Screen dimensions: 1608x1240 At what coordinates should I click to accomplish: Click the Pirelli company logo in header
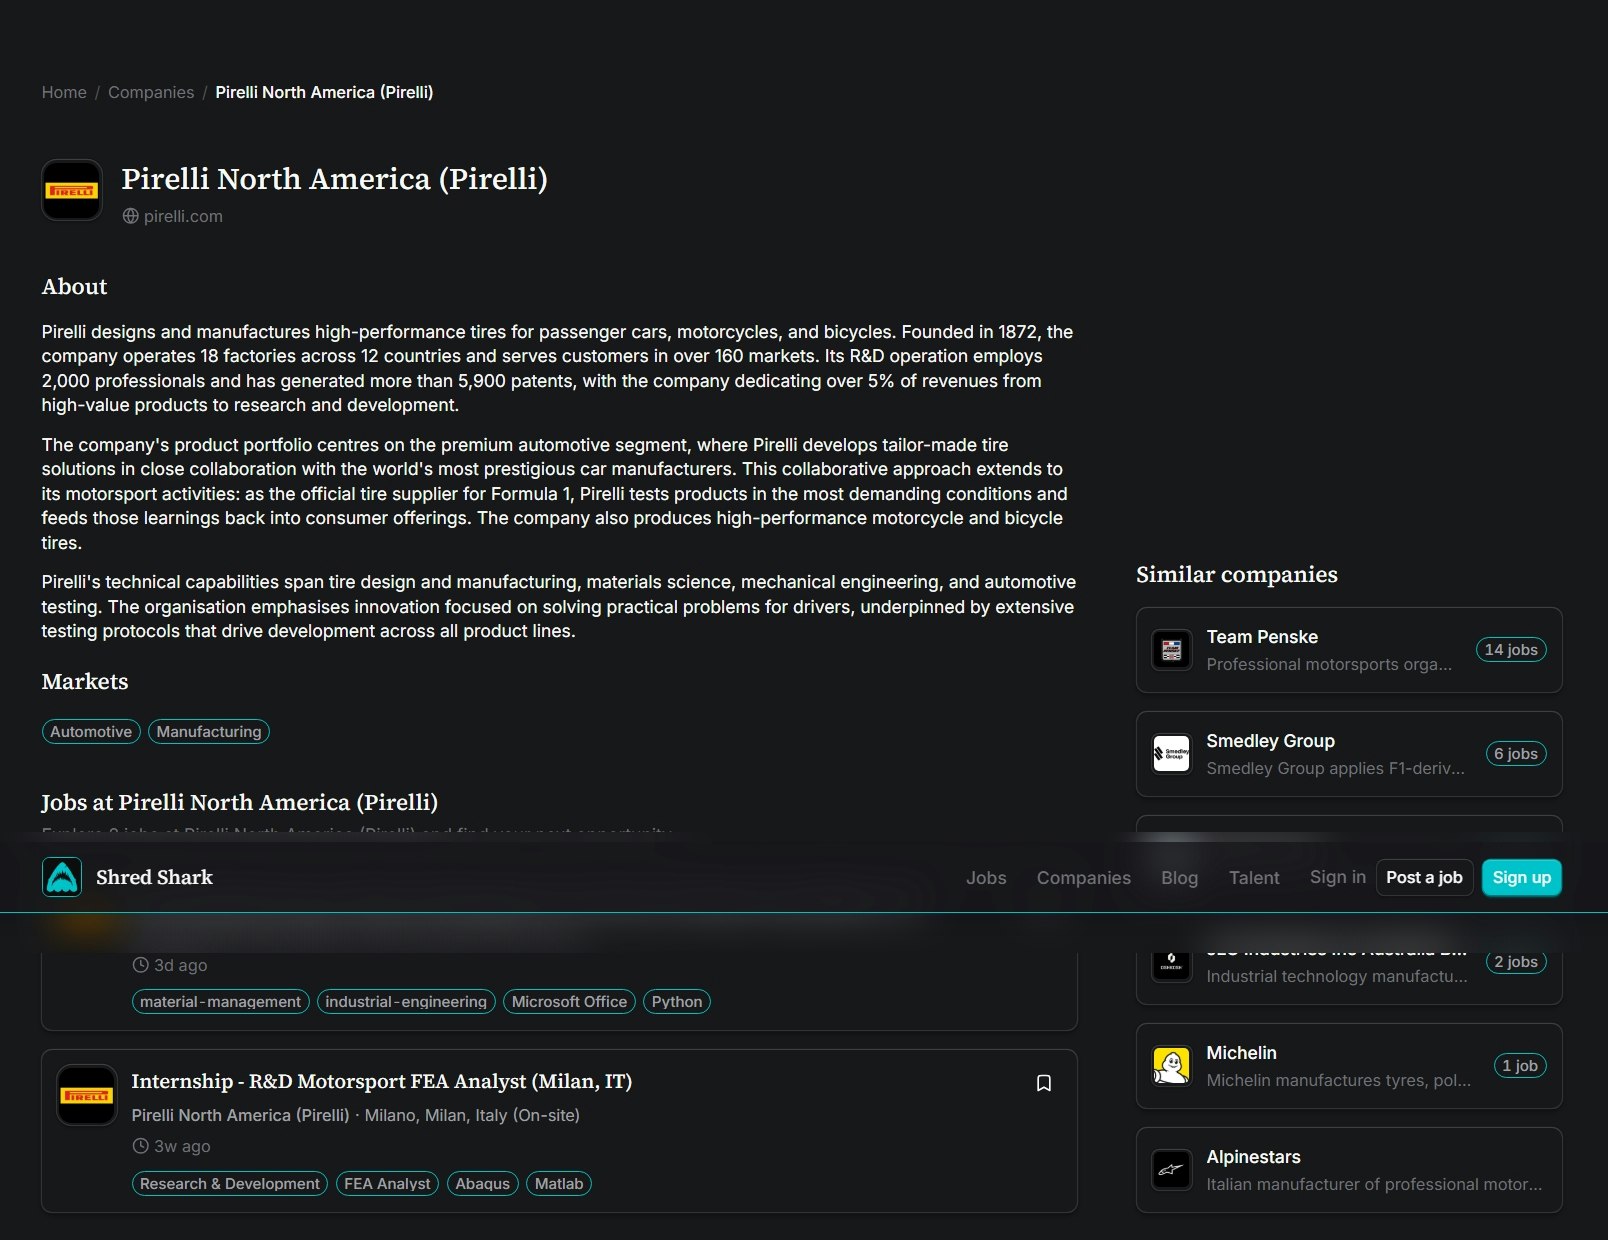(x=72, y=190)
